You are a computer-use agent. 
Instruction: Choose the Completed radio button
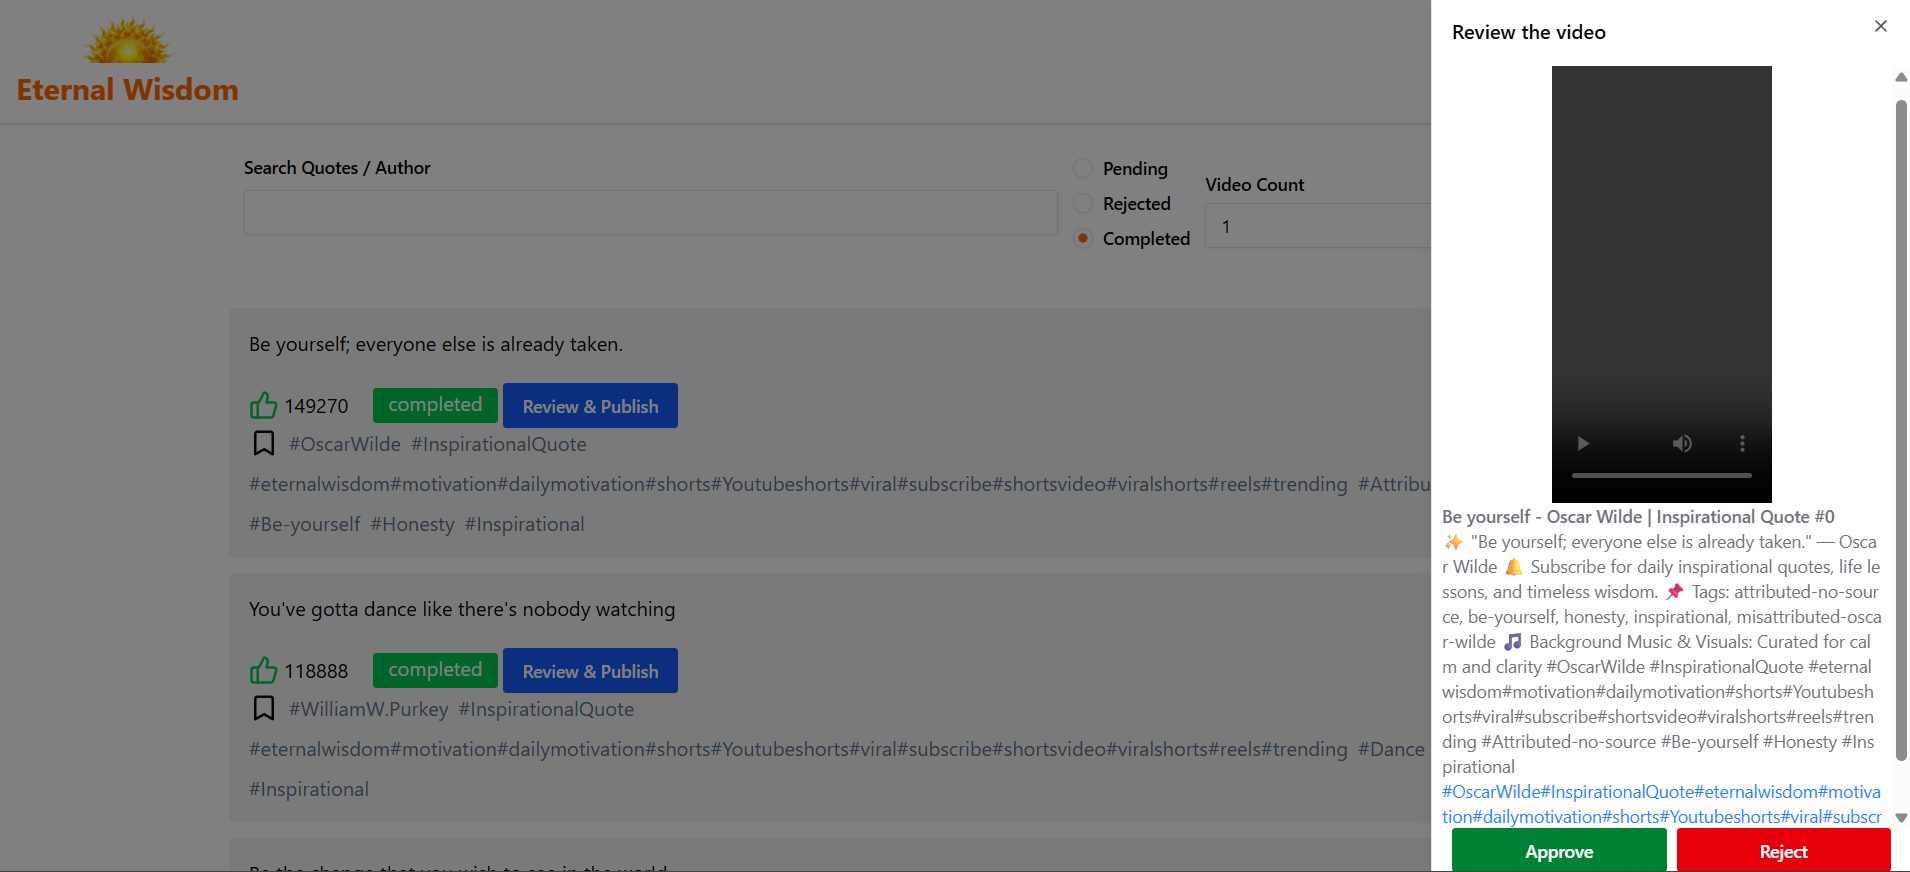pos(1083,238)
